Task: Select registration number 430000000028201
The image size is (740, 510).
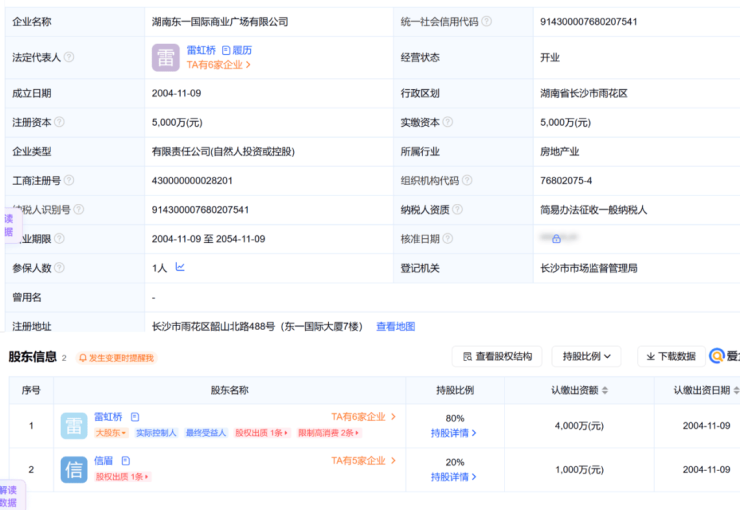Action: (x=192, y=181)
